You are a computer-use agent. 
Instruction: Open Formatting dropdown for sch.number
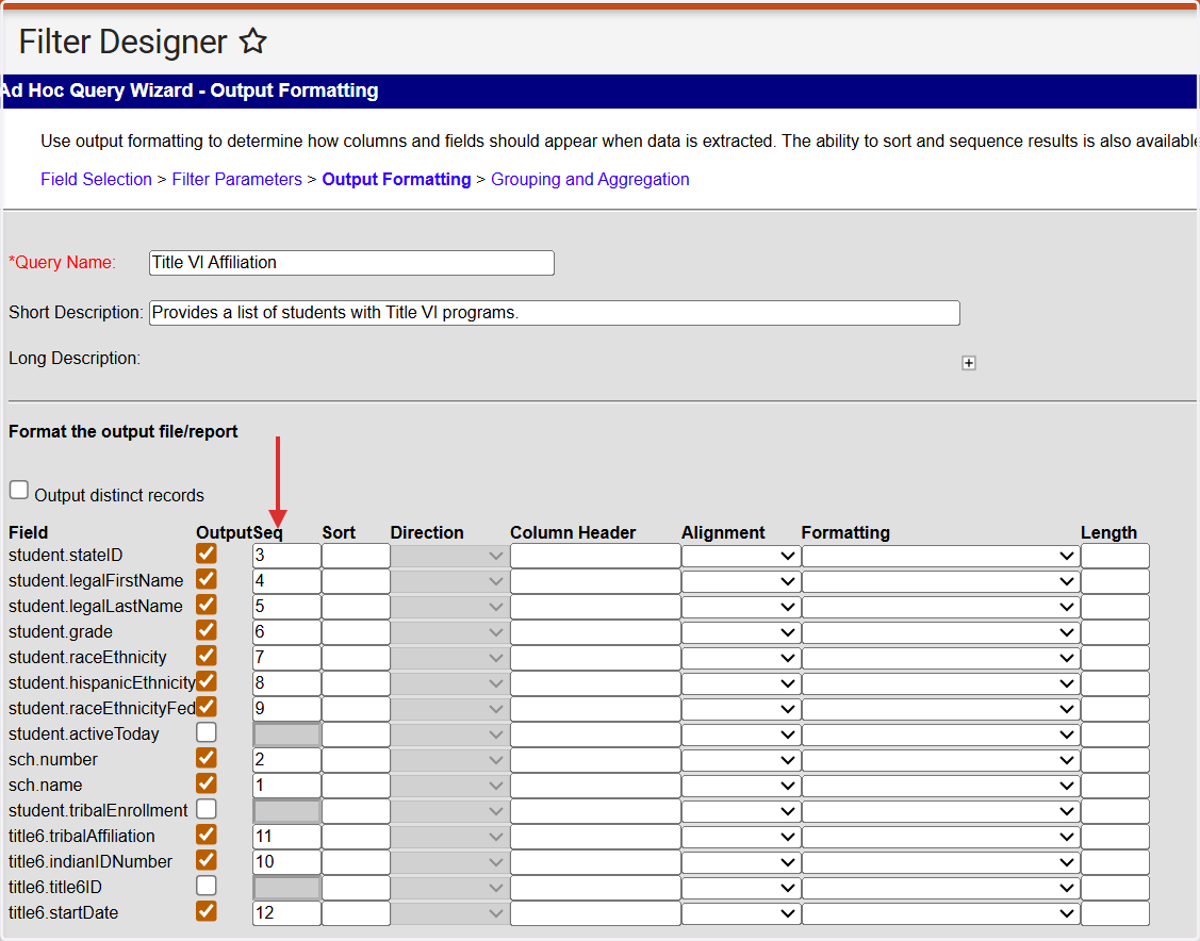pos(940,760)
